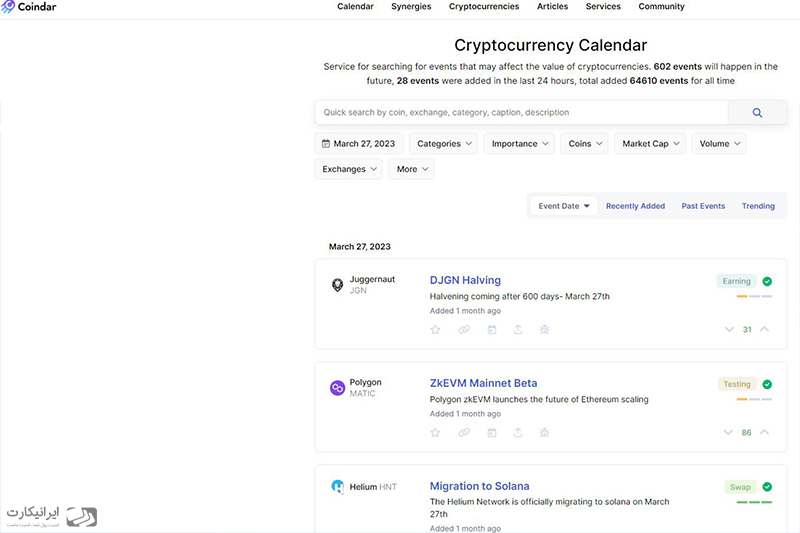Viewport: 800px width, 533px height.
Task: Copy link of ZkEVM Mainnet Beta event
Action: tap(464, 433)
